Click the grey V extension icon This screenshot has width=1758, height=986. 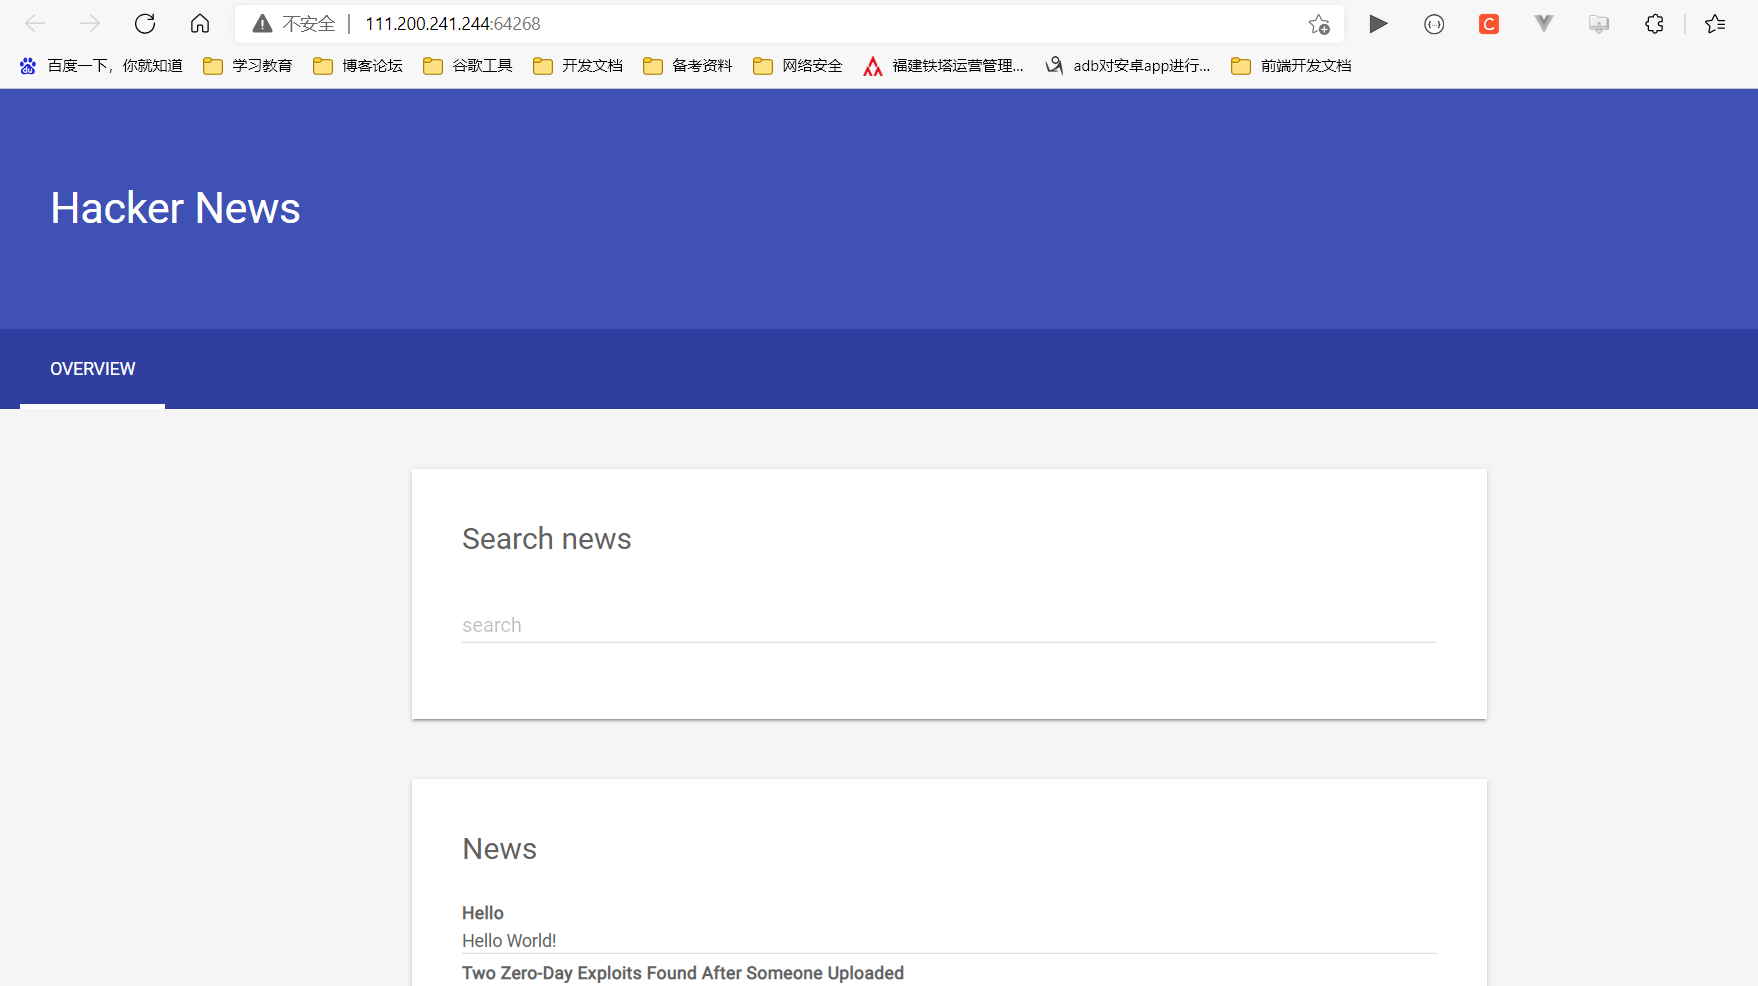click(1544, 24)
